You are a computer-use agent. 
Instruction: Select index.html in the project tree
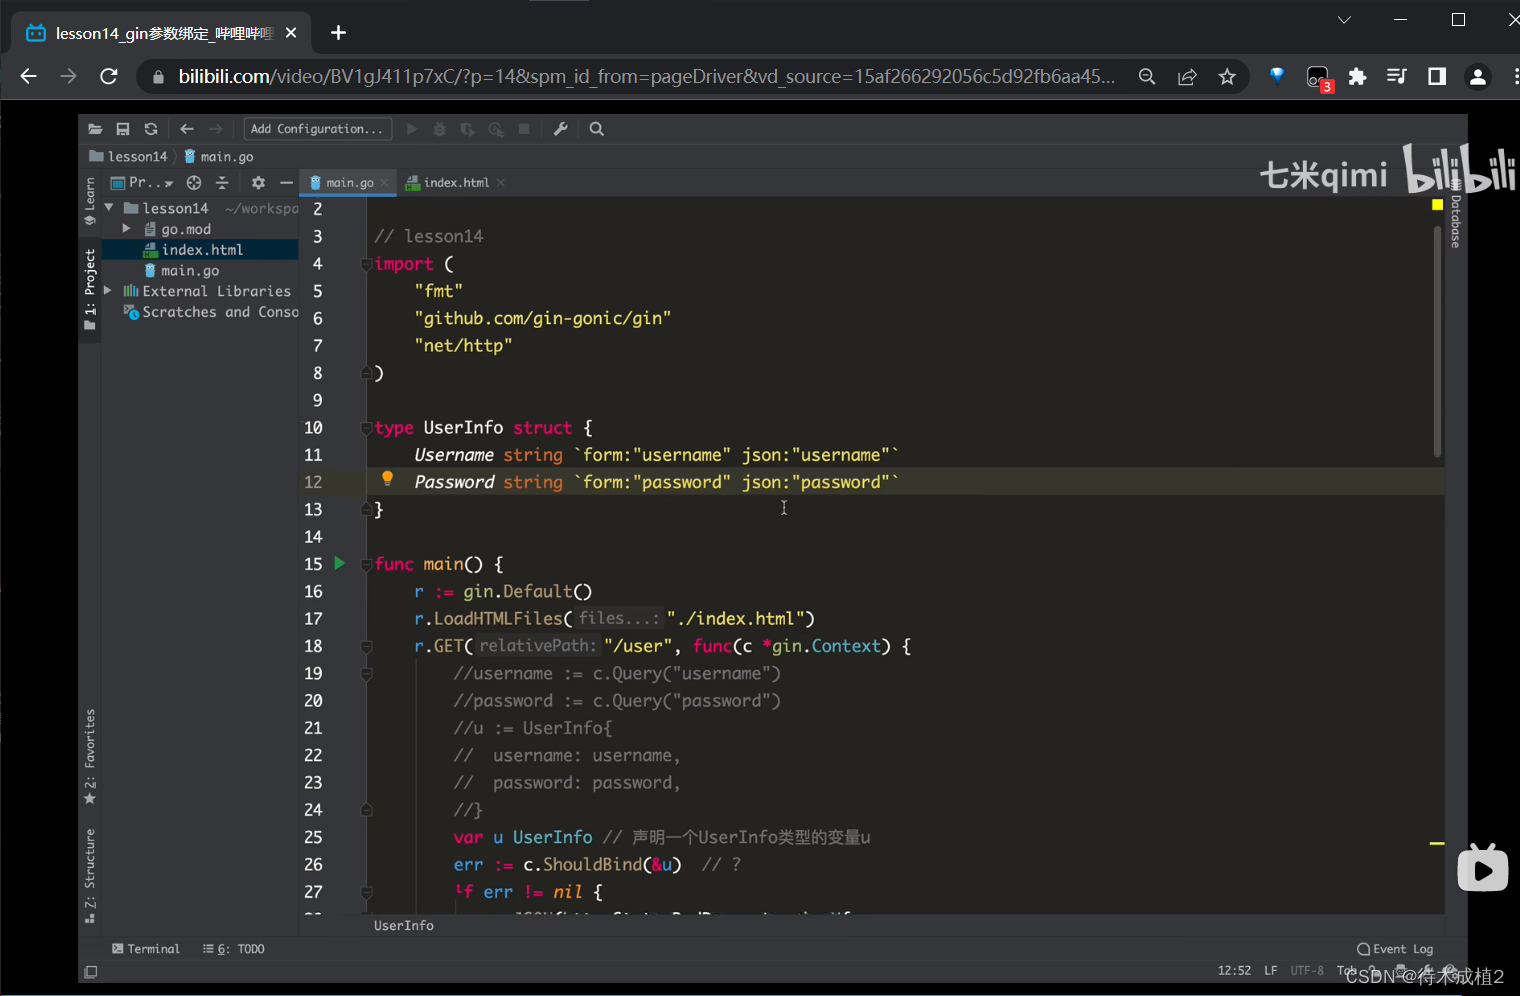coord(200,250)
